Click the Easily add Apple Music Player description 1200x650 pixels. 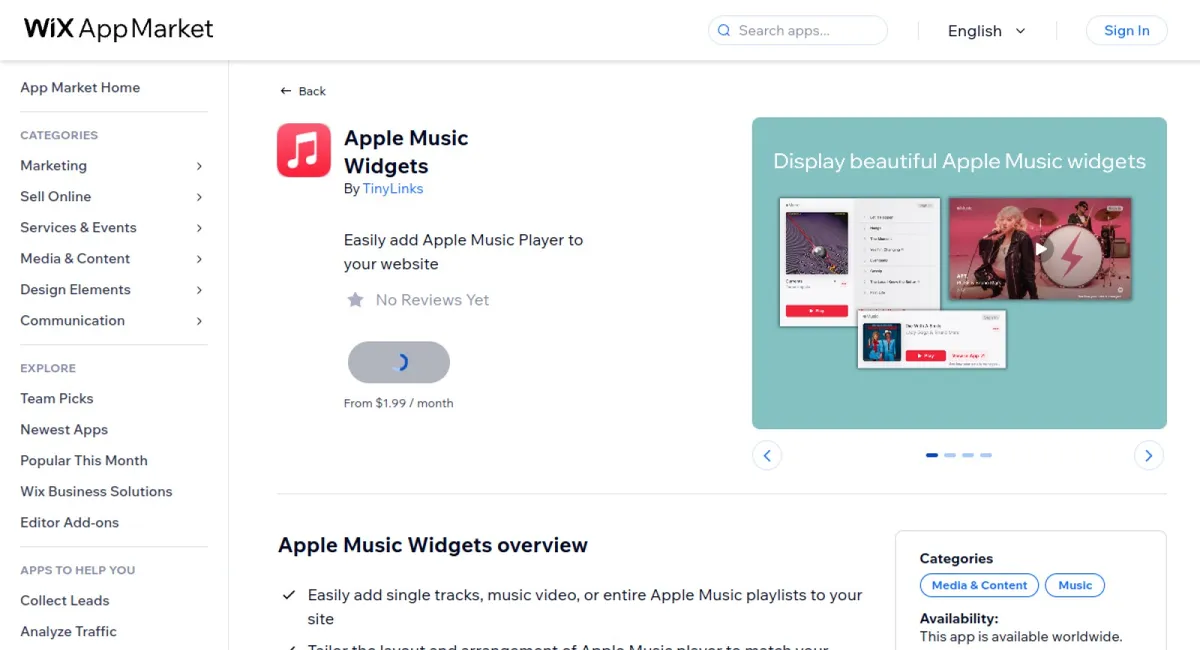[x=463, y=252]
